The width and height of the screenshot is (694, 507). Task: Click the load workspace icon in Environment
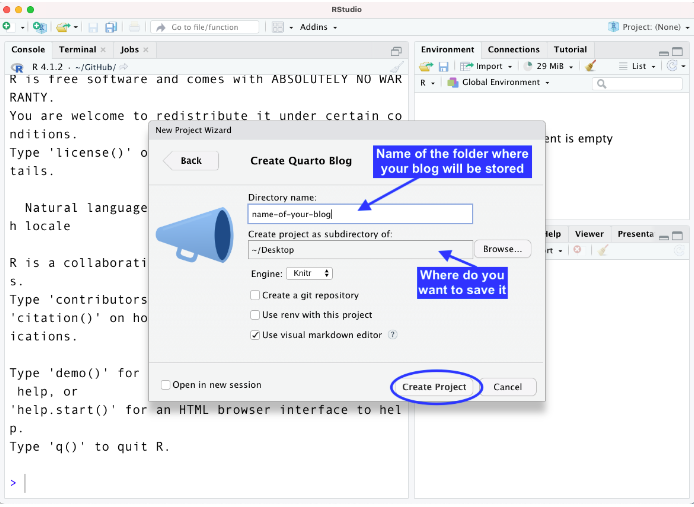tap(426, 66)
